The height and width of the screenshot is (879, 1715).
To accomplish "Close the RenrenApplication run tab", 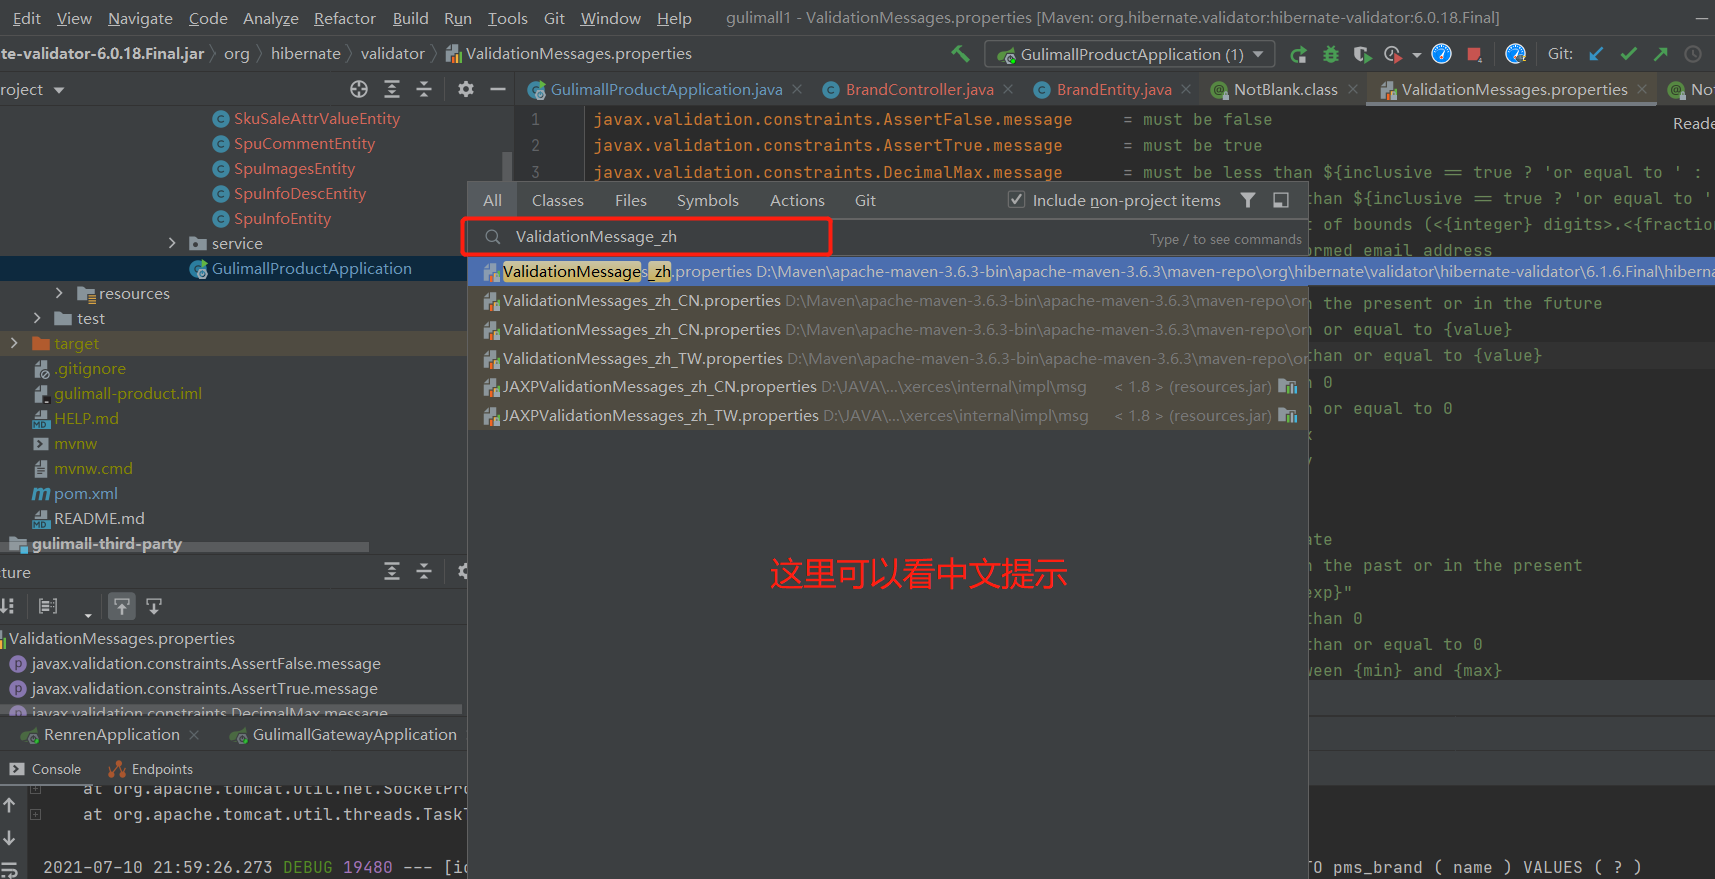I will point(194,735).
